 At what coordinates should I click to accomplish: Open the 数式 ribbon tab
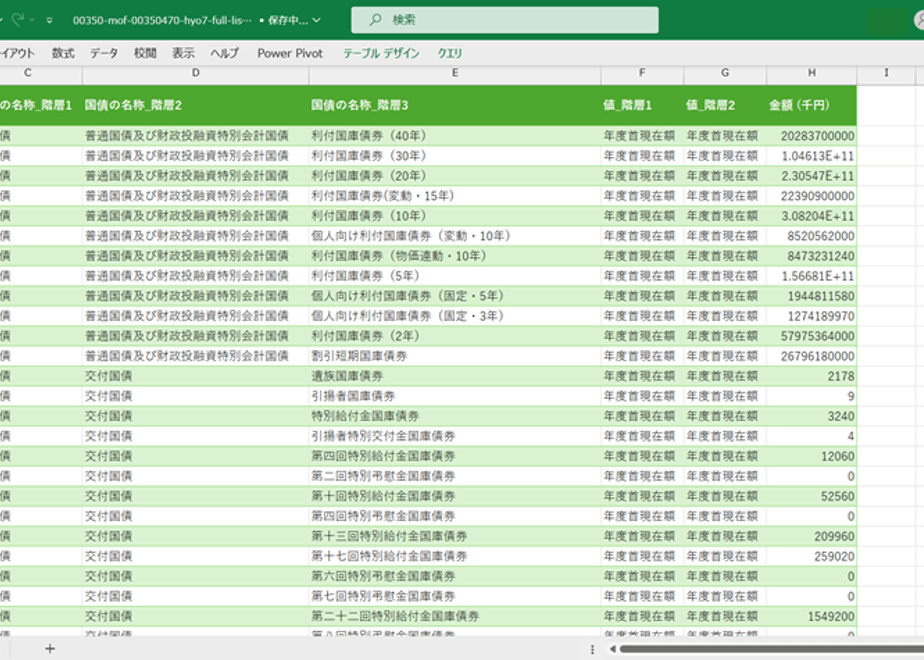[x=62, y=53]
